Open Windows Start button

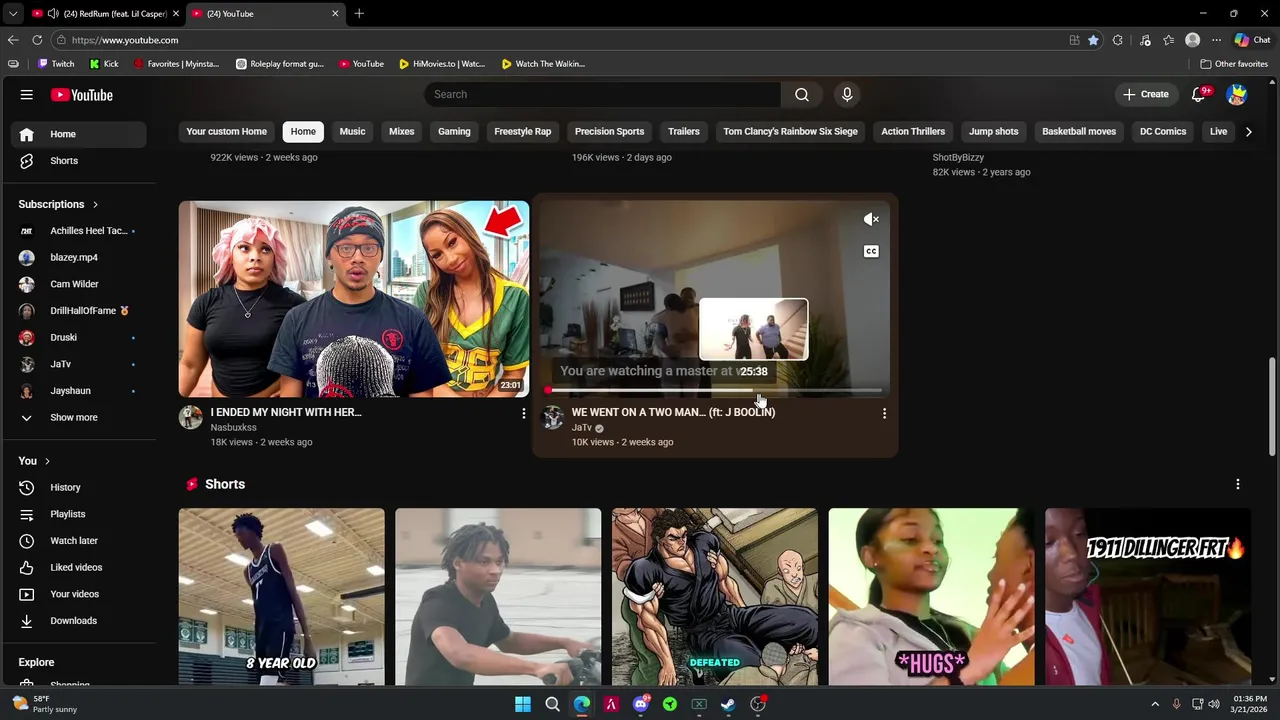coord(523,704)
